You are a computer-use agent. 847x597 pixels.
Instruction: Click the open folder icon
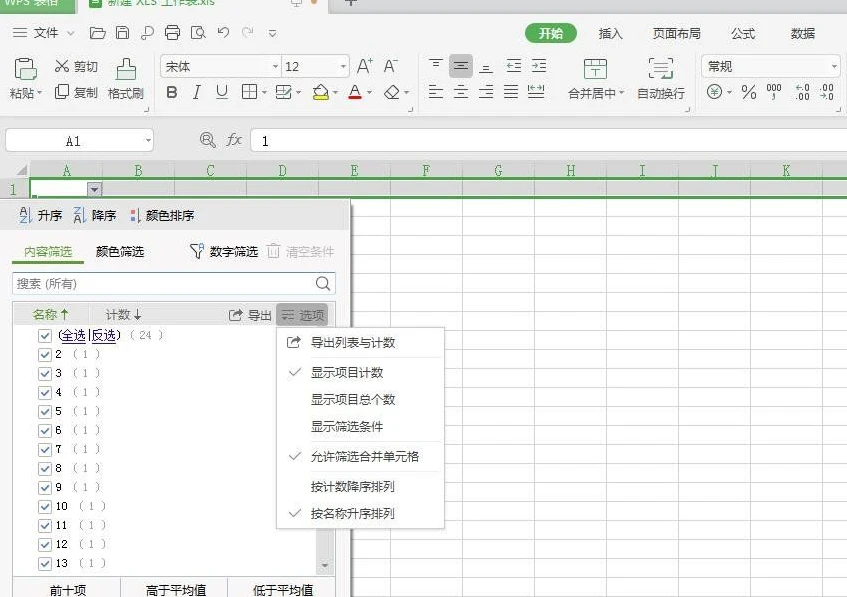(97, 33)
